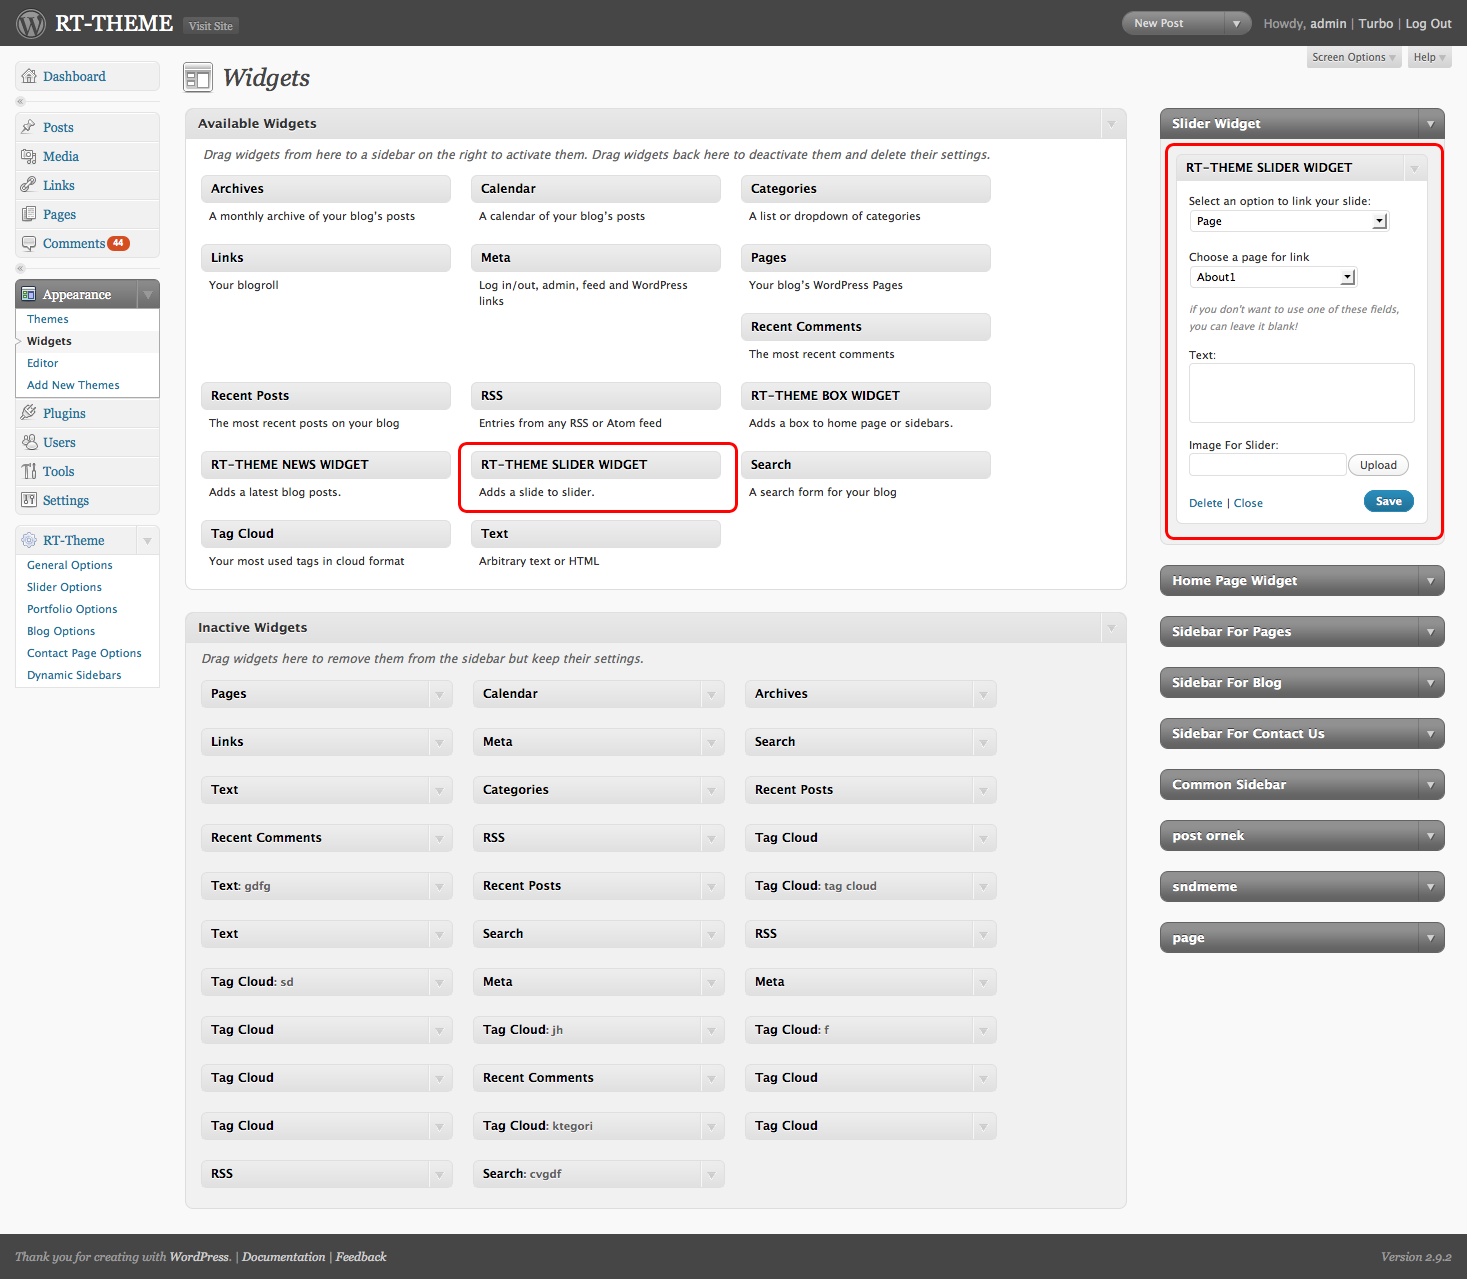The height and width of the screenshot is (1279, 1467).
Task: Click the Log Out link
Action: (1428, 23)
